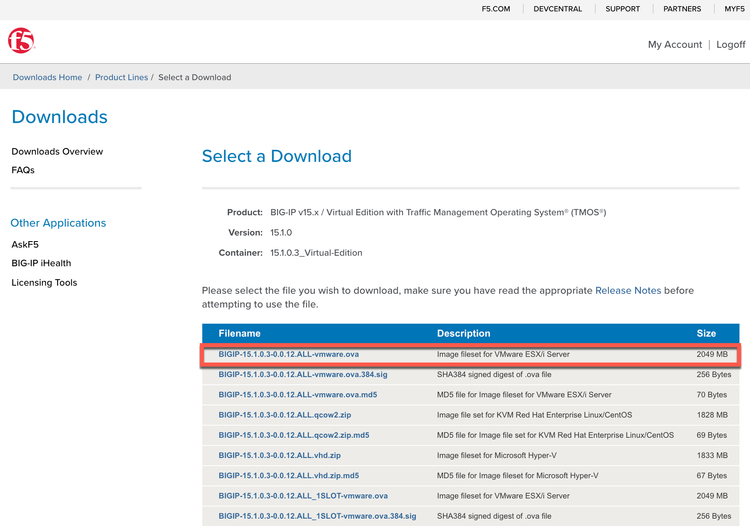750x526 pixels.
Task: Click the Logoff link
Action: tap(730, 44)
